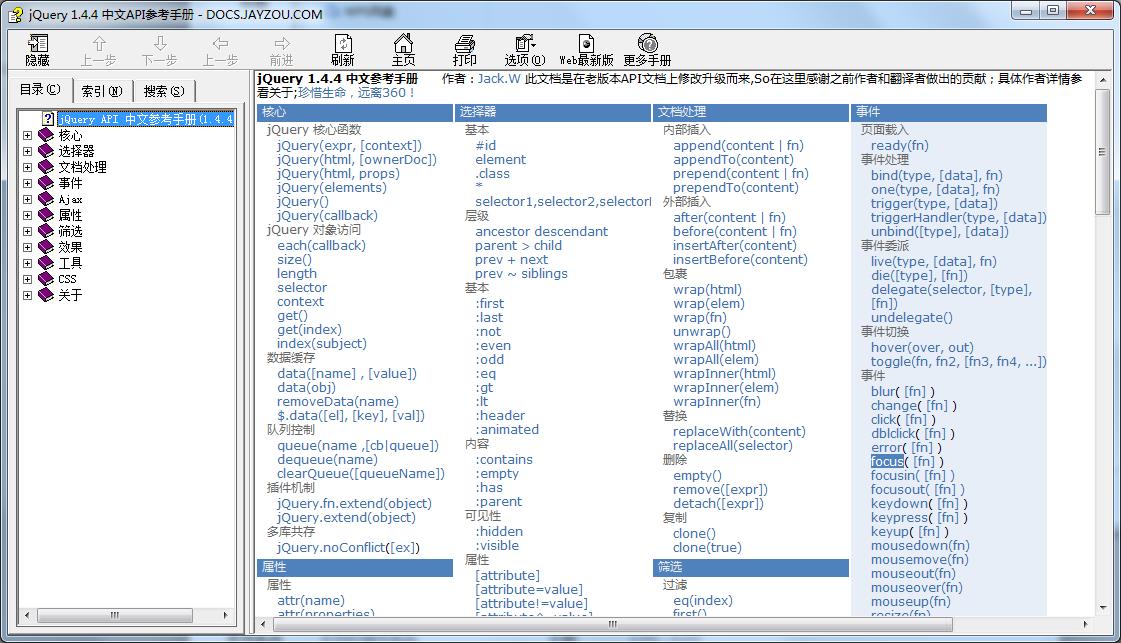The image size is (1121, 643).
Task: Expand the 属性 tree node
Action: (27, 215)
